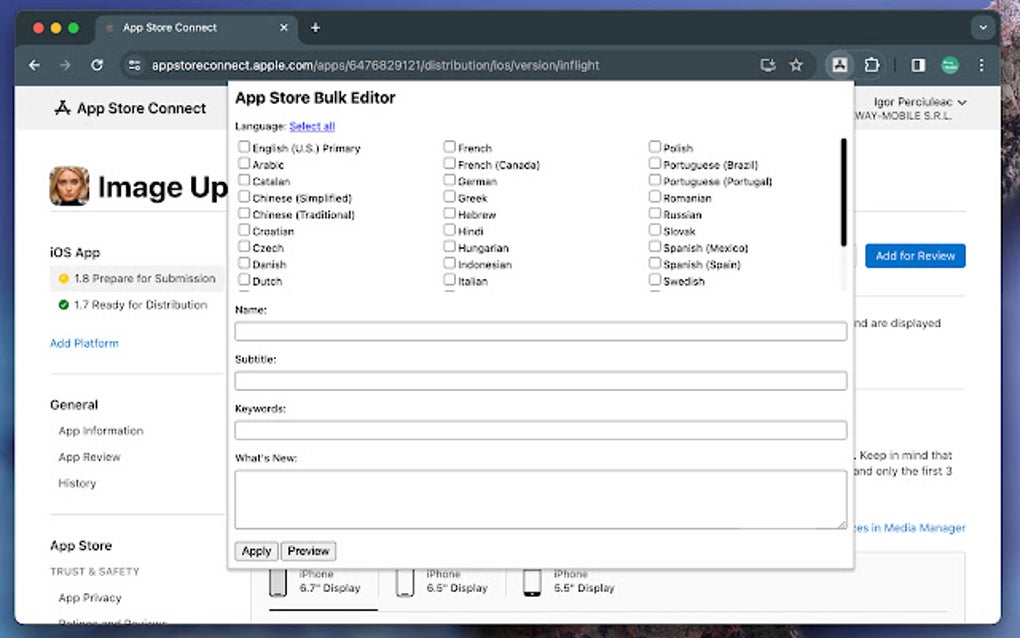Check the Portuguese (Brazil) checkbox

[655, 163]
